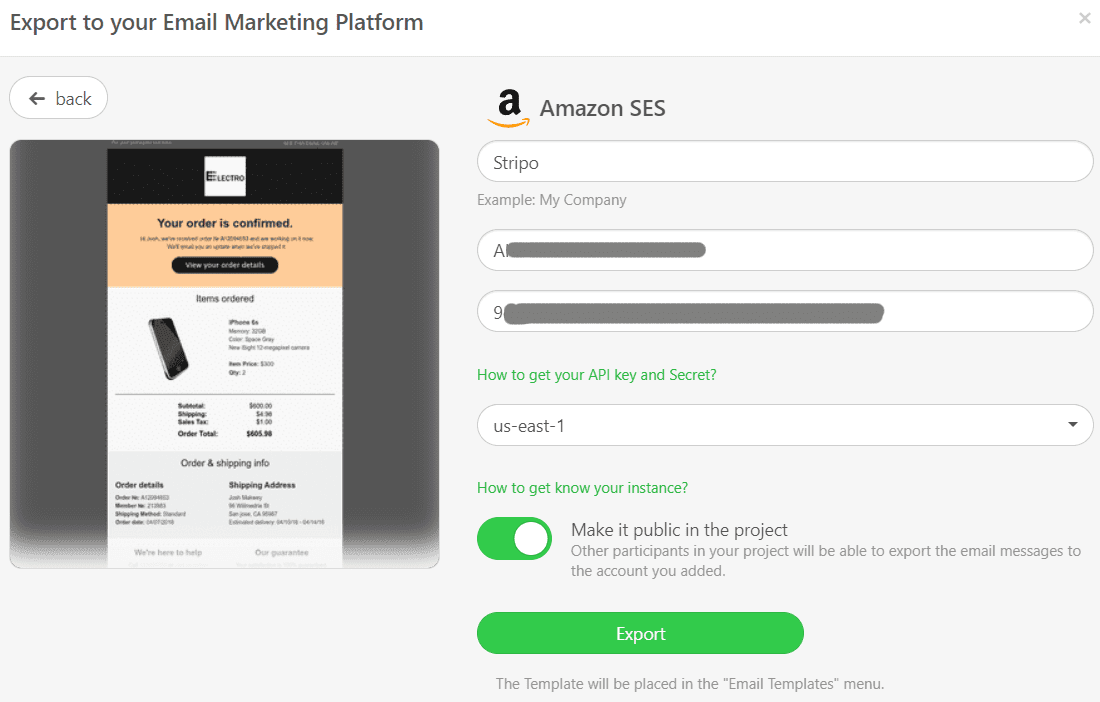Focus the API key field starting with A
The image size is (1100, 702).
[x=785, y=250]
